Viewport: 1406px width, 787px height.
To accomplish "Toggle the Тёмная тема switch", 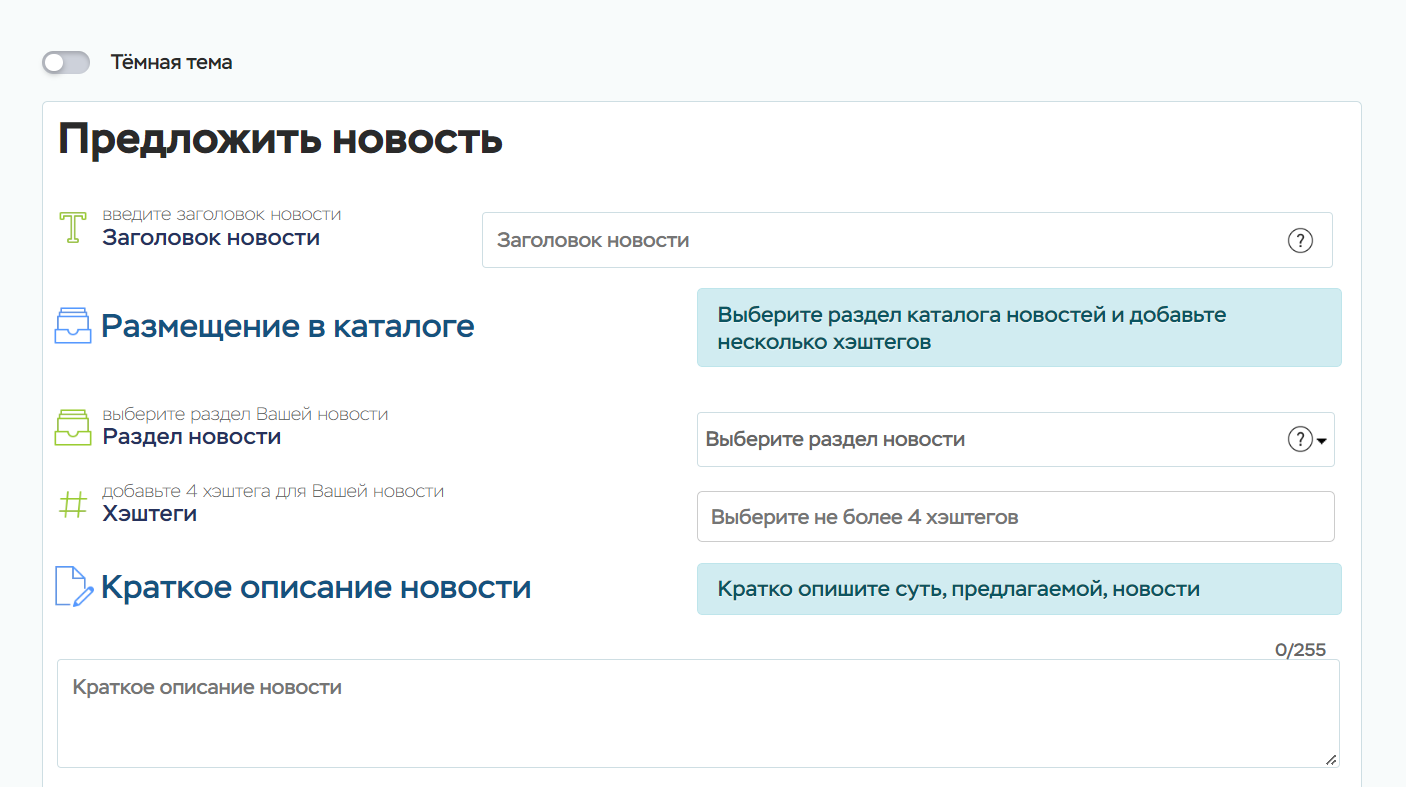I will click(66, 63).
